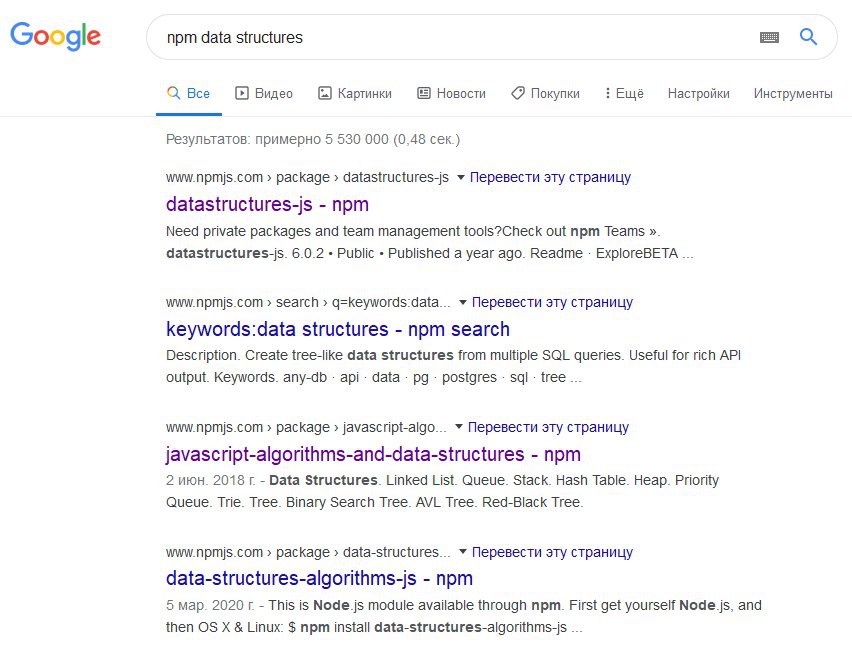
Task: Expand dropdown arrow beside keywords search URL
Action: tap(463, 302)
